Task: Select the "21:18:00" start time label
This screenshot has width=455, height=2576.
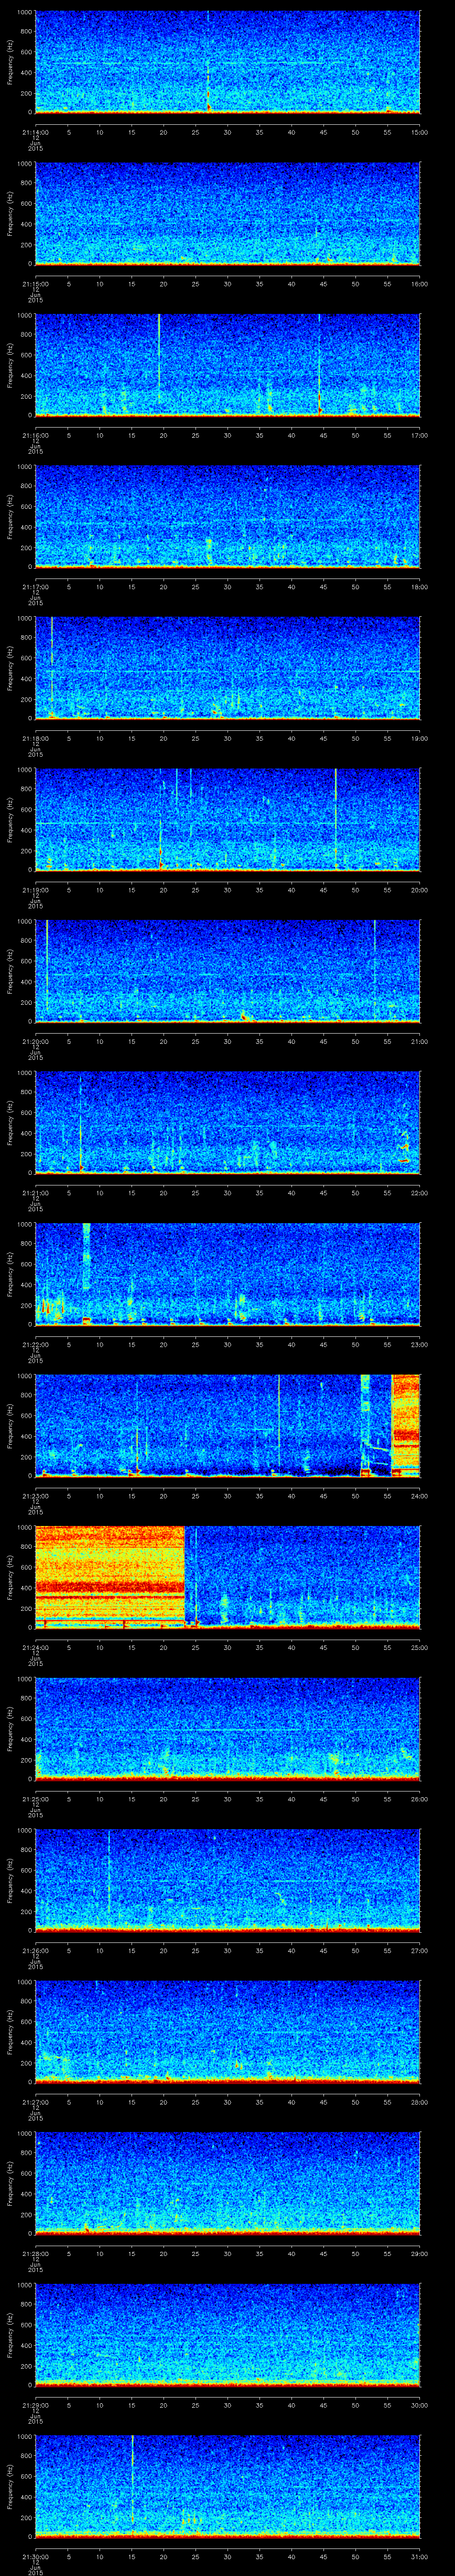Action: pos(35,738)
